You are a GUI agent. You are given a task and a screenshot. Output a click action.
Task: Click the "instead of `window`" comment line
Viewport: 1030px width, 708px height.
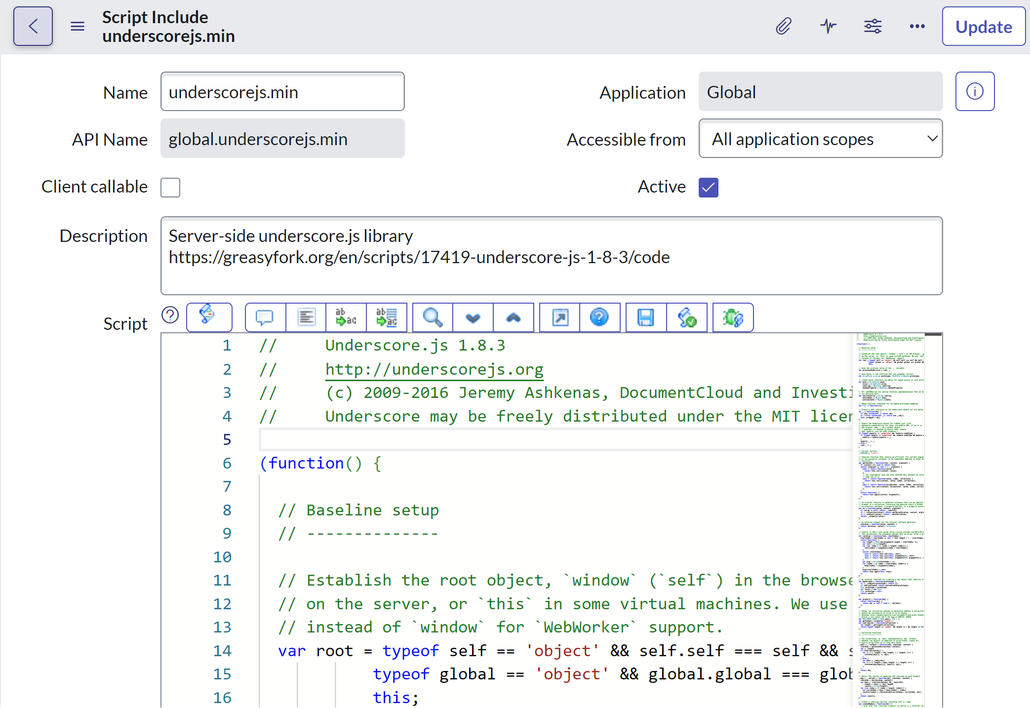point(501,627)
